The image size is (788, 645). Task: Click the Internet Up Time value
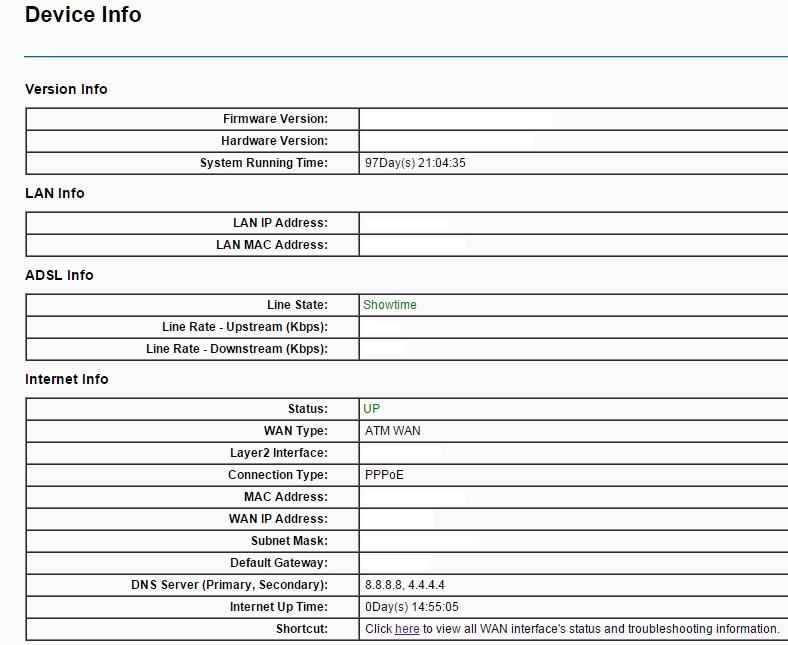click(x=412, y=607)
